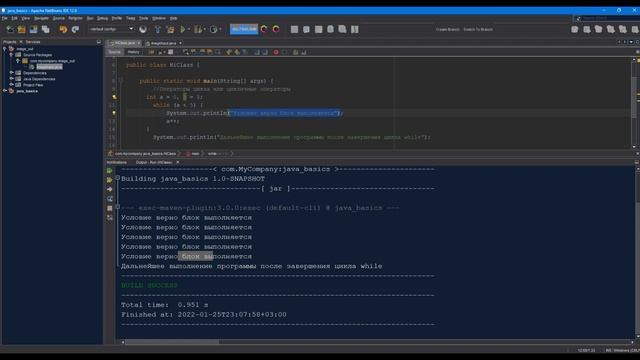Click the Stop square icon in Output
This screenshot has width=640, height=360.
[109, 208]
